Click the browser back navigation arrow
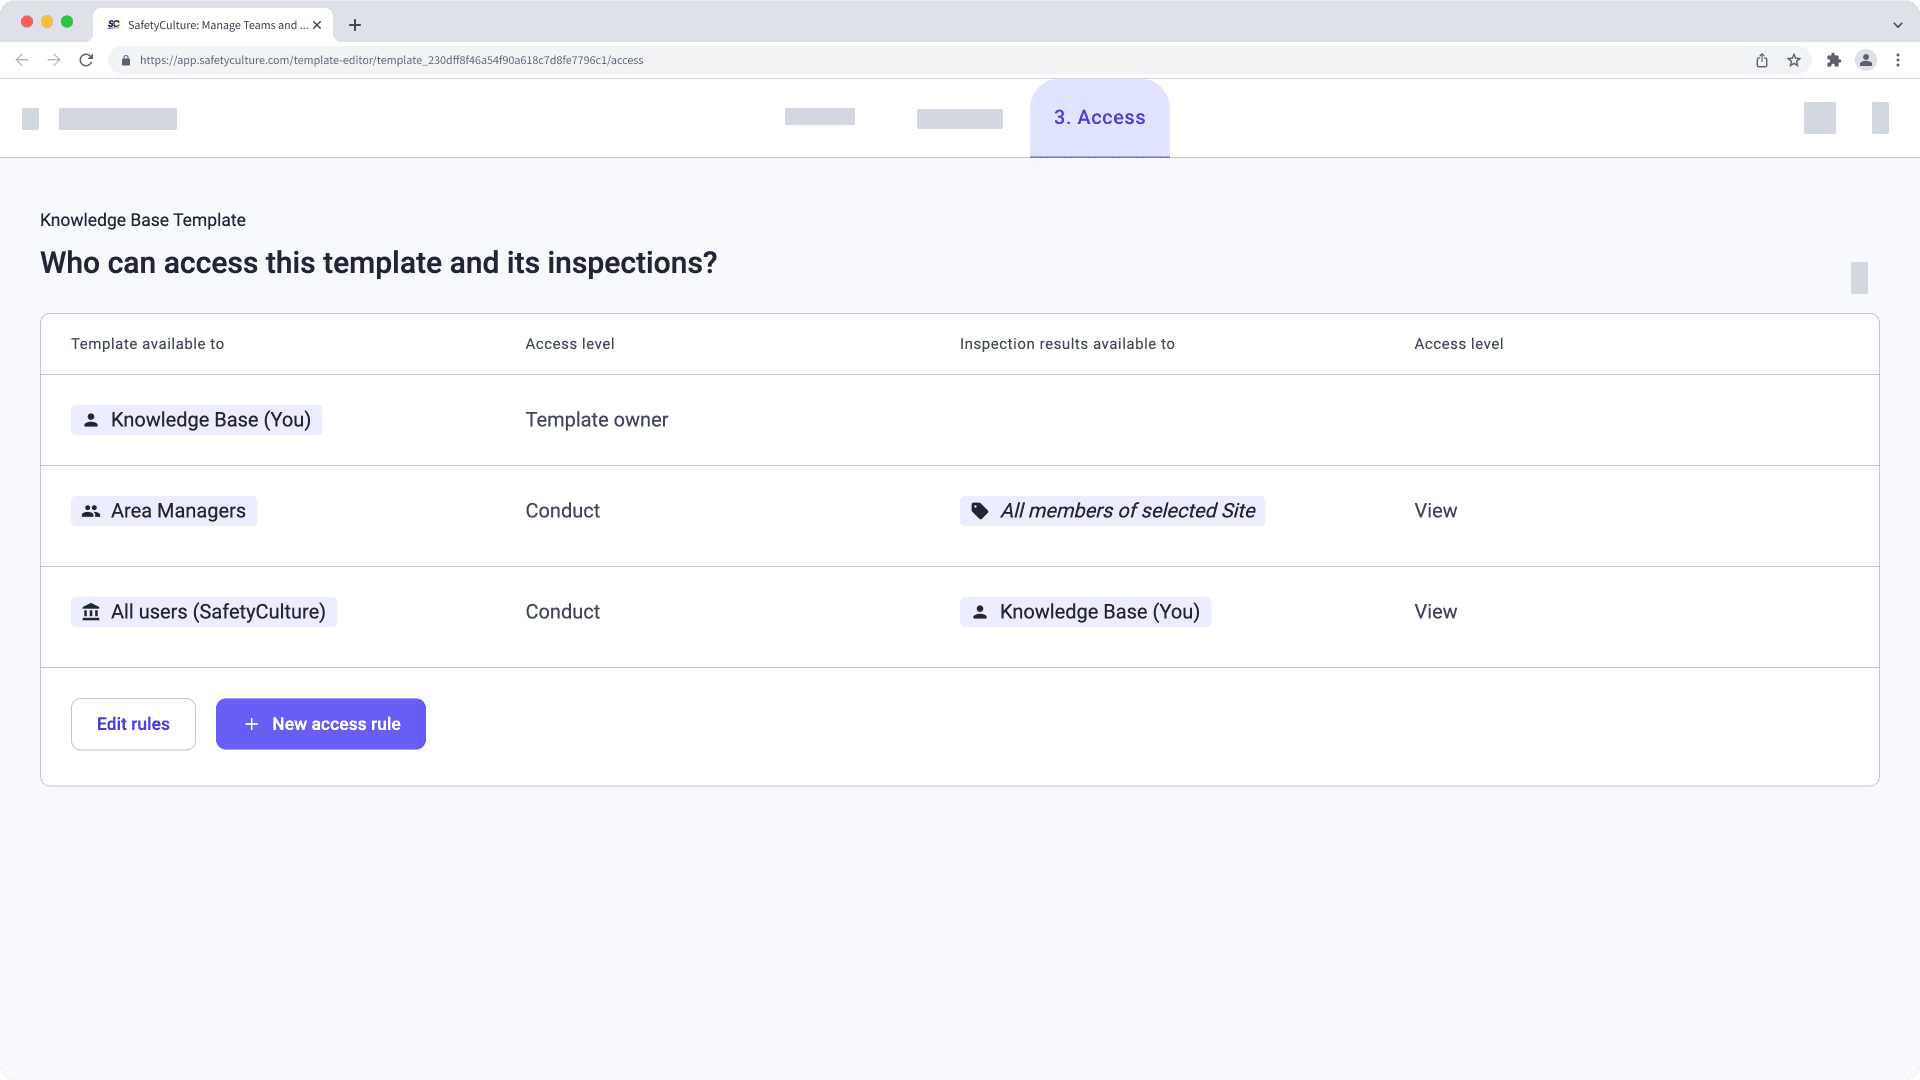The height and width of the screenshot is (1080, 1920). [x=26, y=59]
